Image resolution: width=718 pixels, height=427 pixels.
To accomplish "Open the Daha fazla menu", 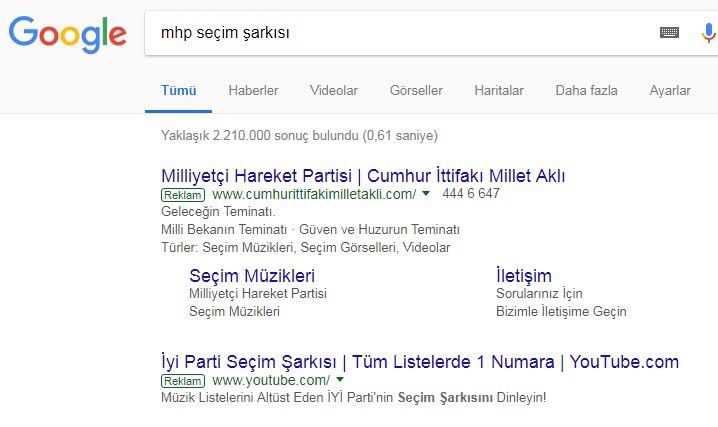I will click(x=586, y=91).
